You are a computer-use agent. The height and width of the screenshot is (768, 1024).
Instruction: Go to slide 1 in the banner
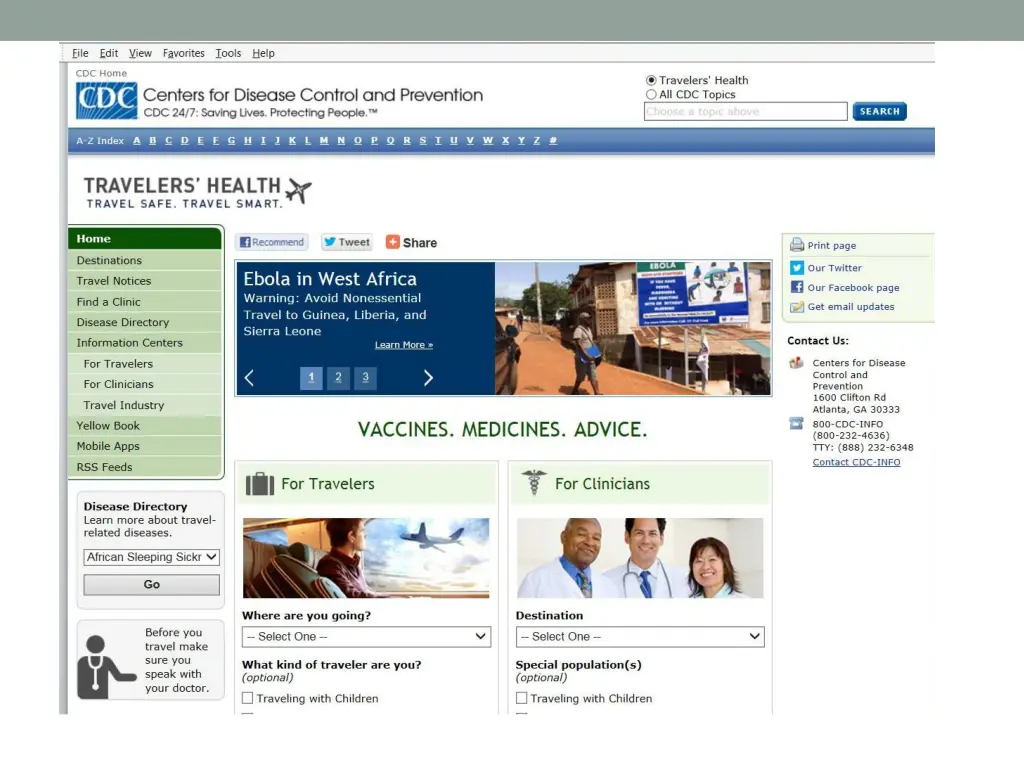pyautogui.click(x=312, y=377)
